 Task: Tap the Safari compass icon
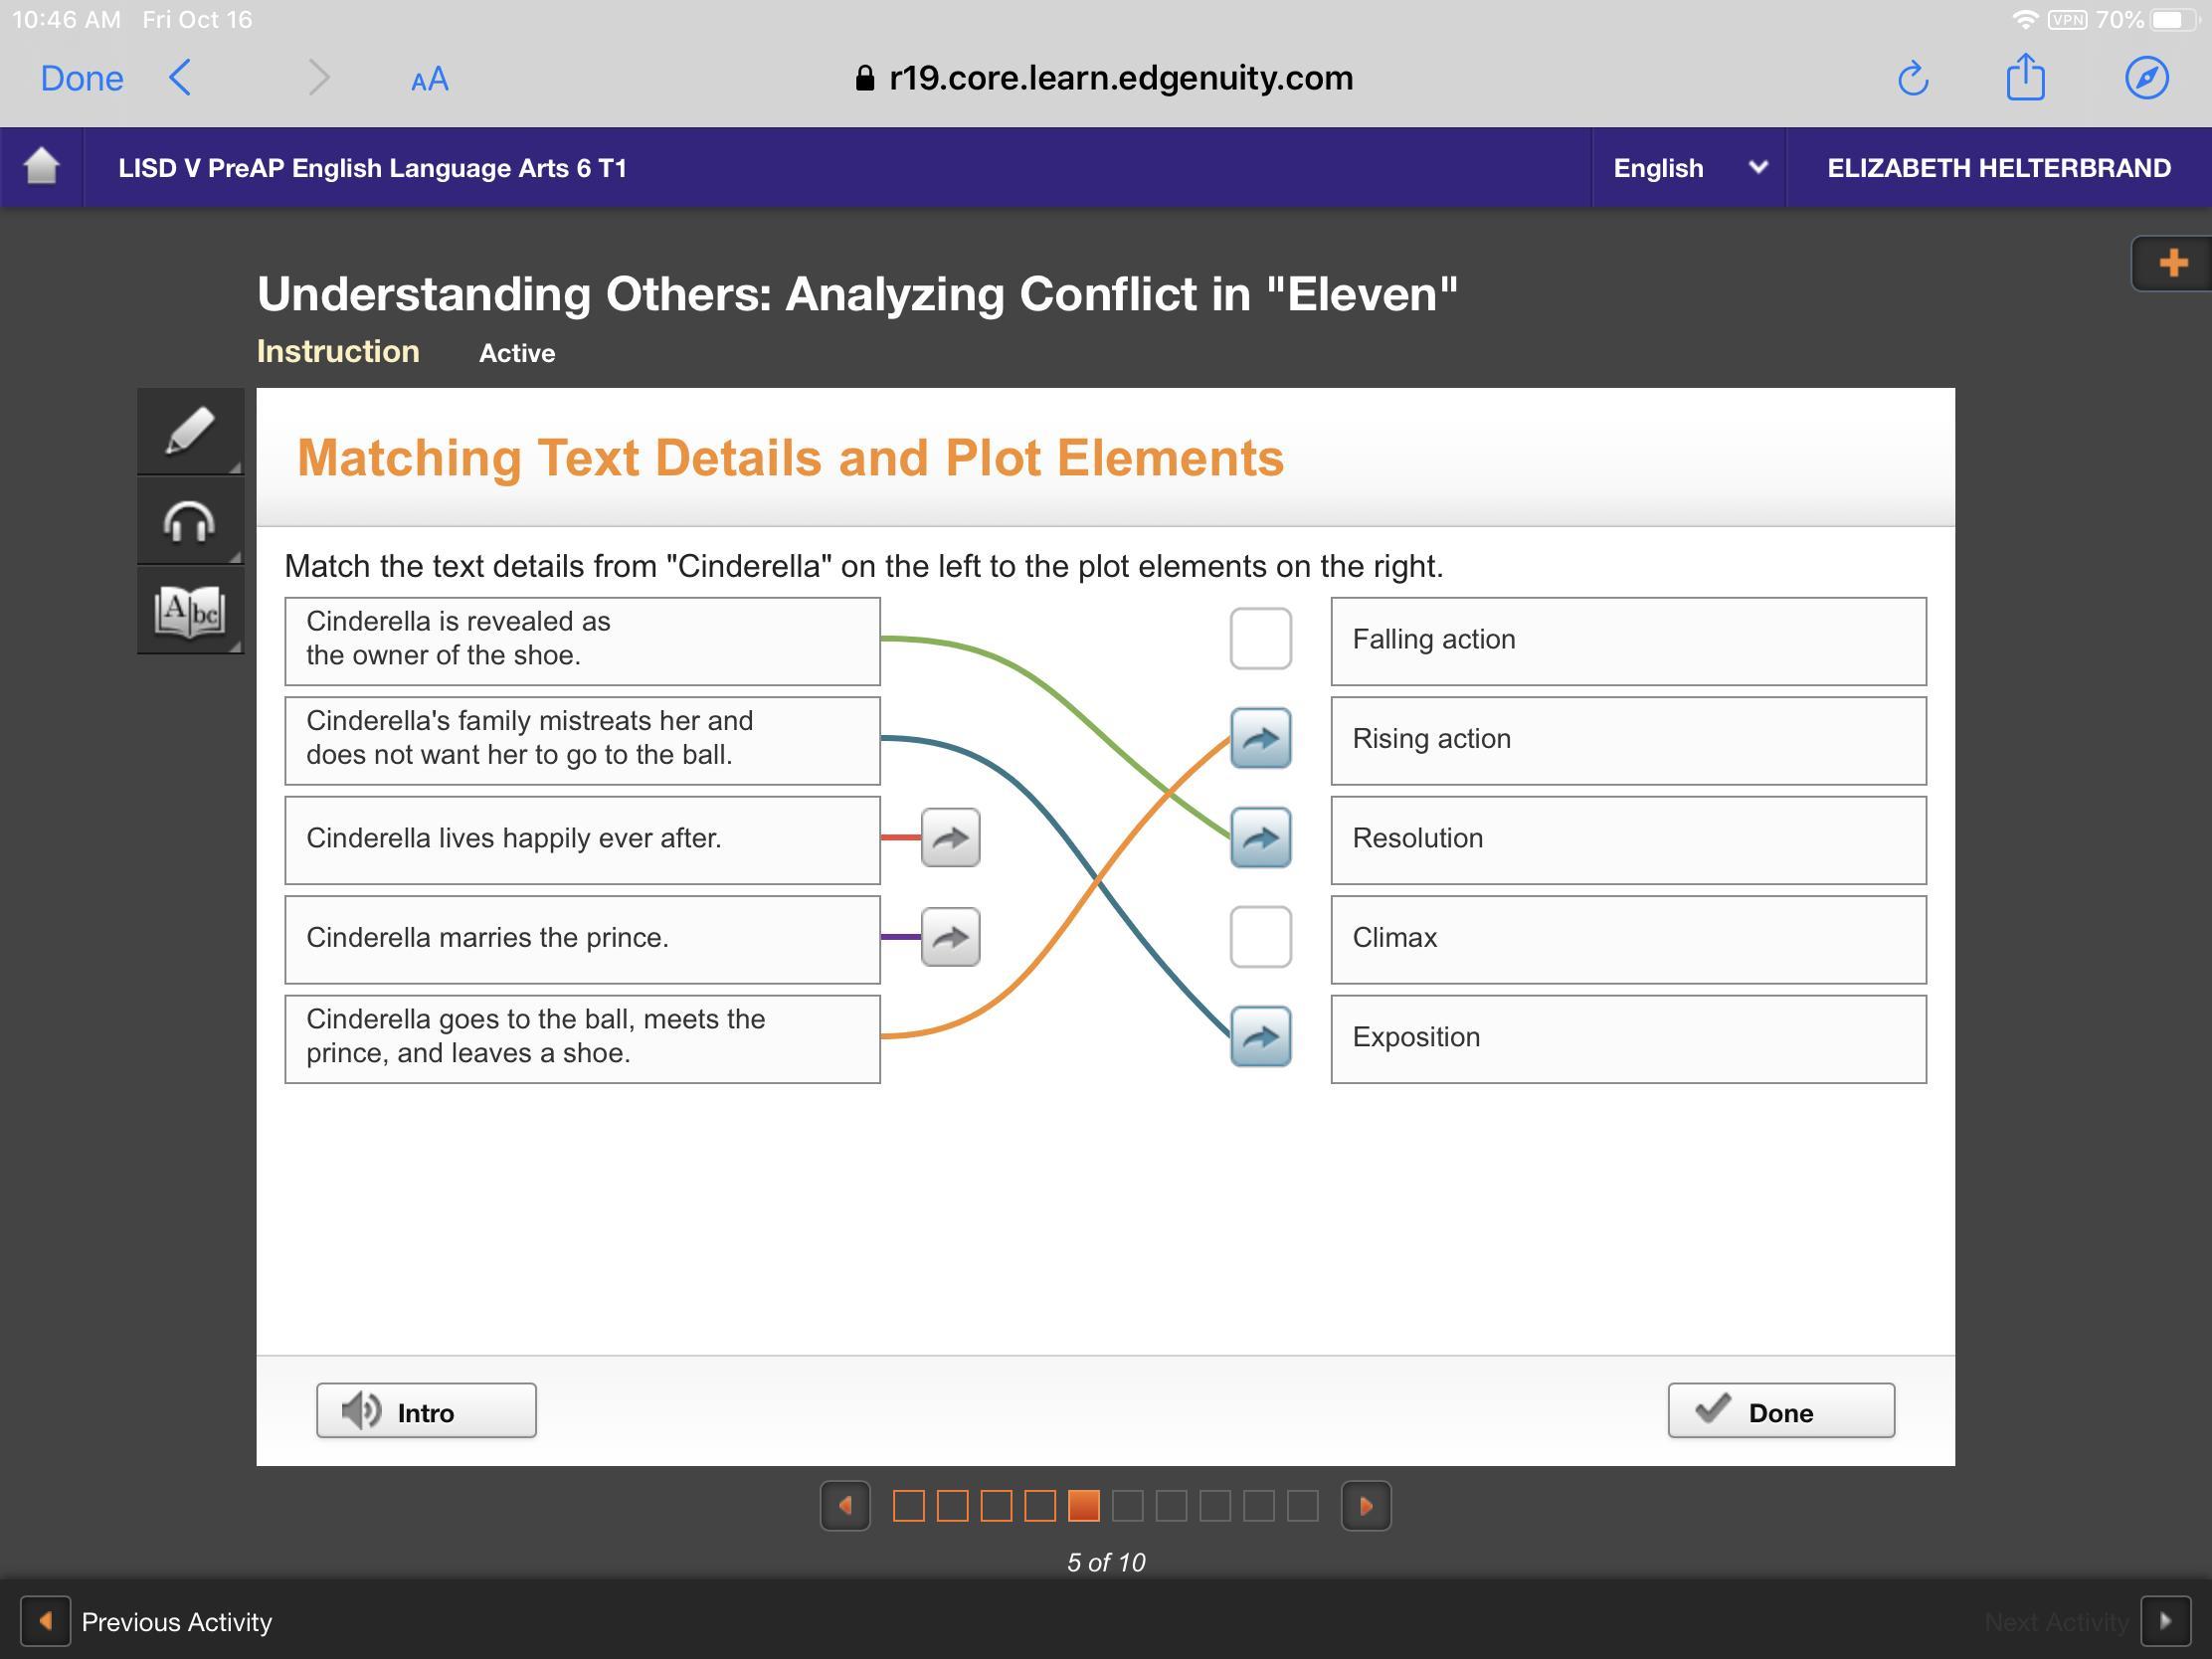pyautogui.click(x=2146, y=78)
